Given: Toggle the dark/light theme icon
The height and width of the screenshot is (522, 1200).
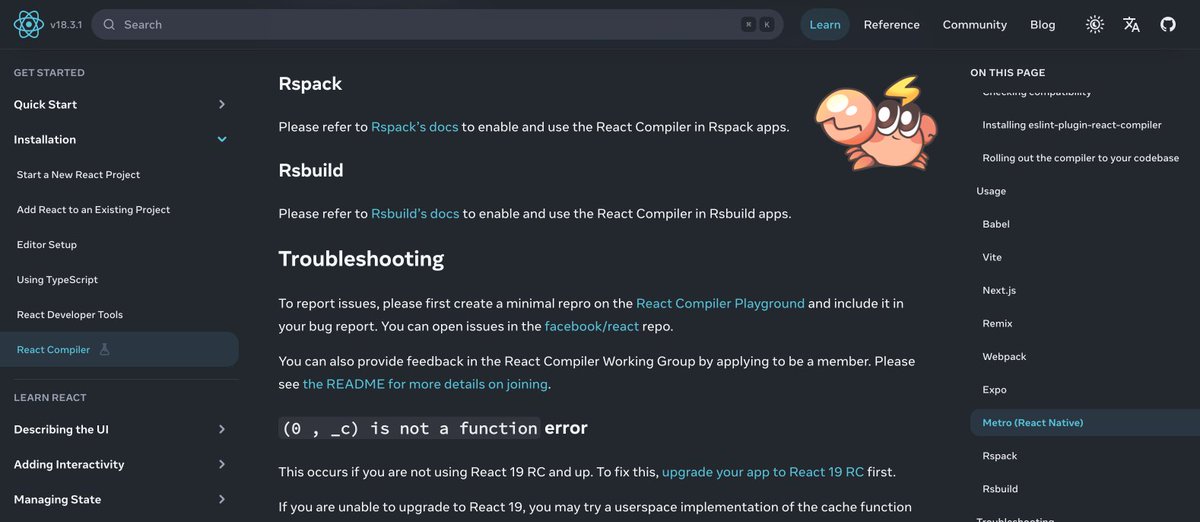Looking at the screenshot, I should point(1095,24).
